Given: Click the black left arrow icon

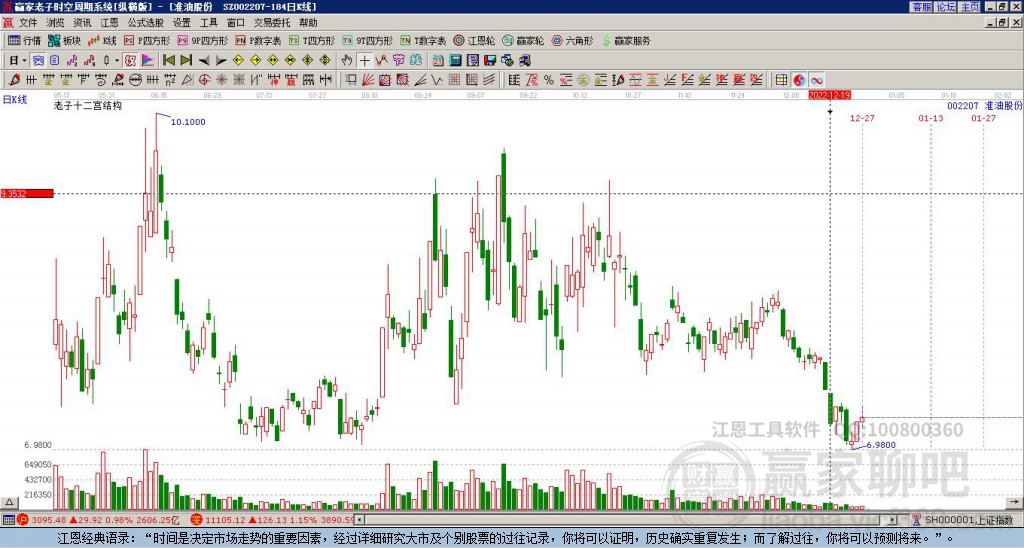Looking at the screenshot, I should click(x=204, y=61).
